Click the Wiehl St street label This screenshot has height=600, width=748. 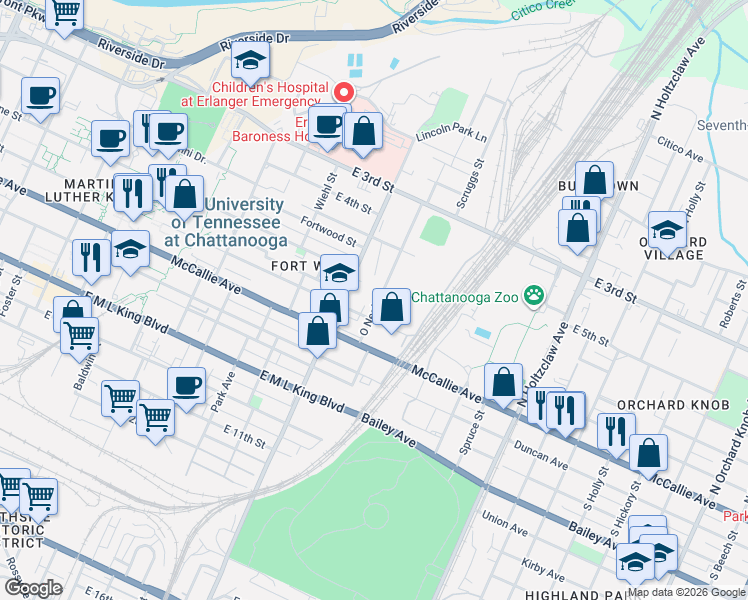325,191
